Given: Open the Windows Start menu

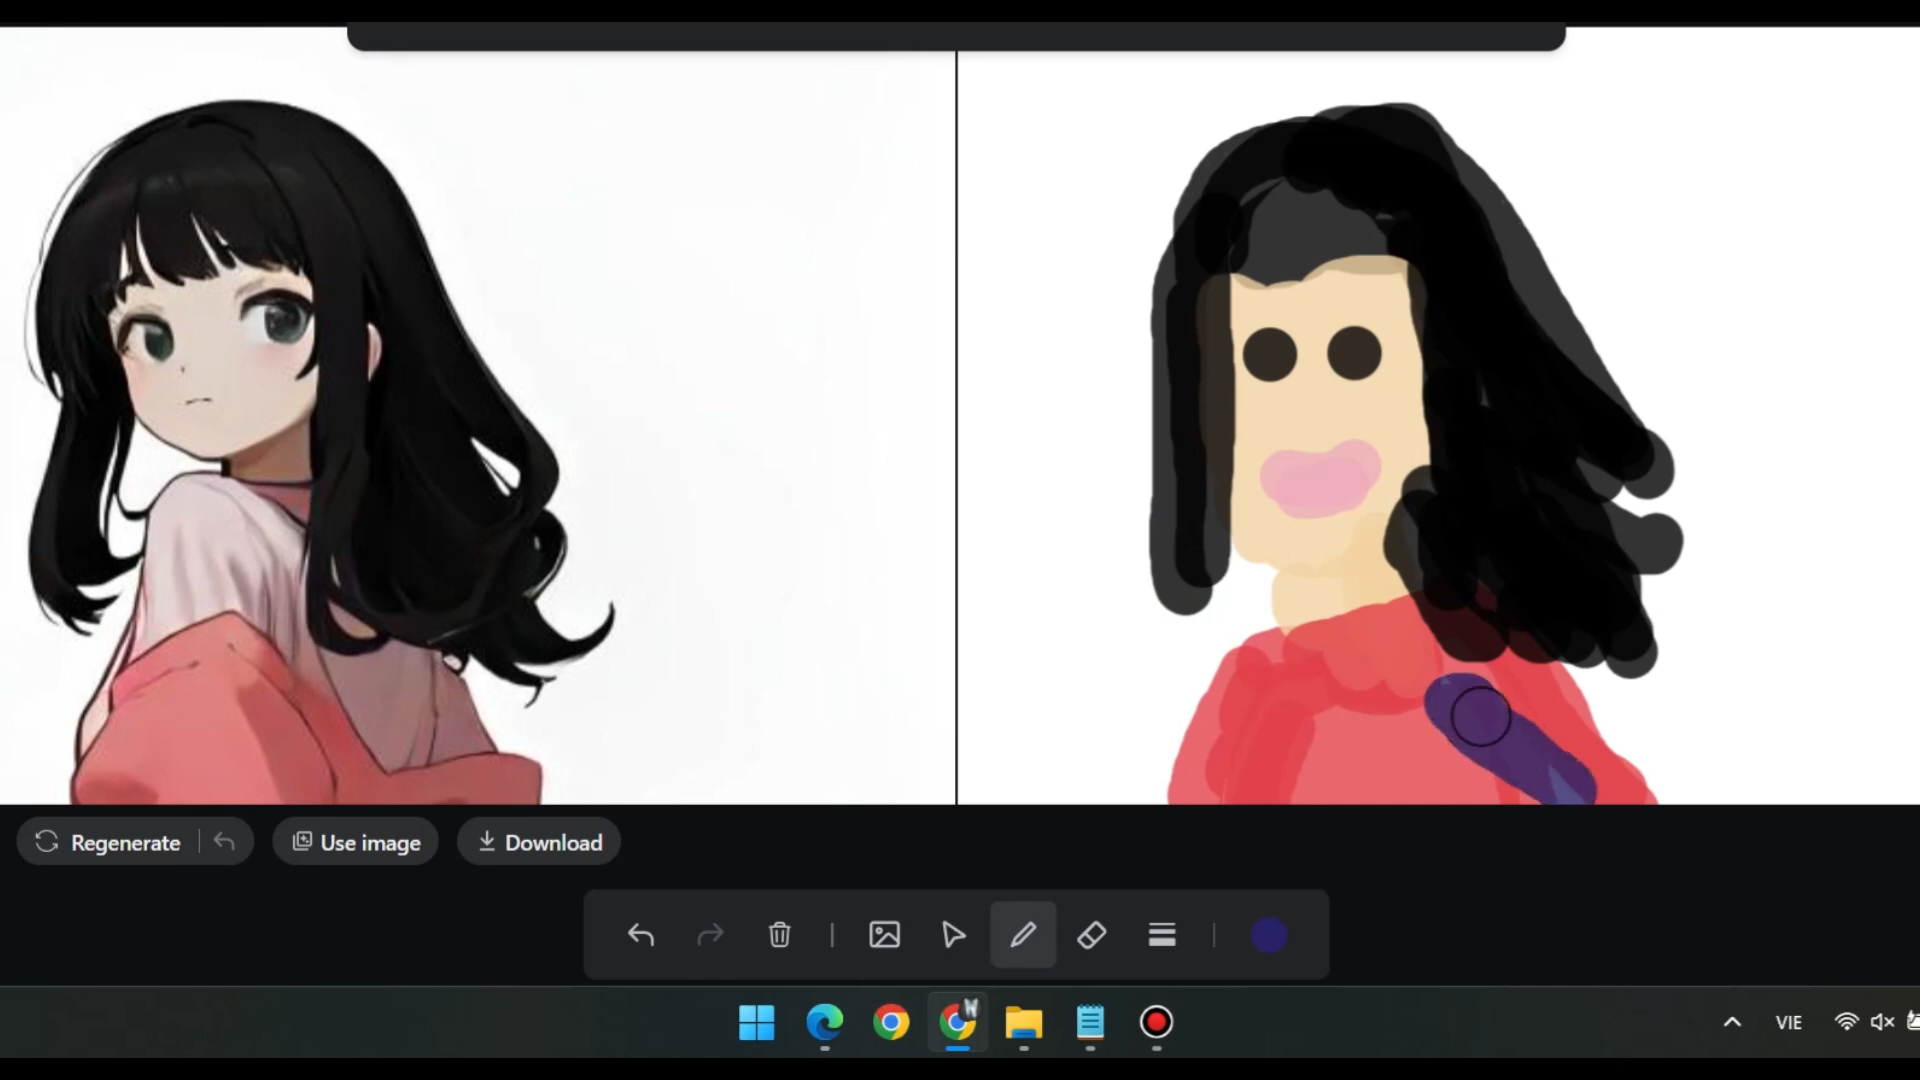Looking at the screenshot, I should click(757, 1022).
